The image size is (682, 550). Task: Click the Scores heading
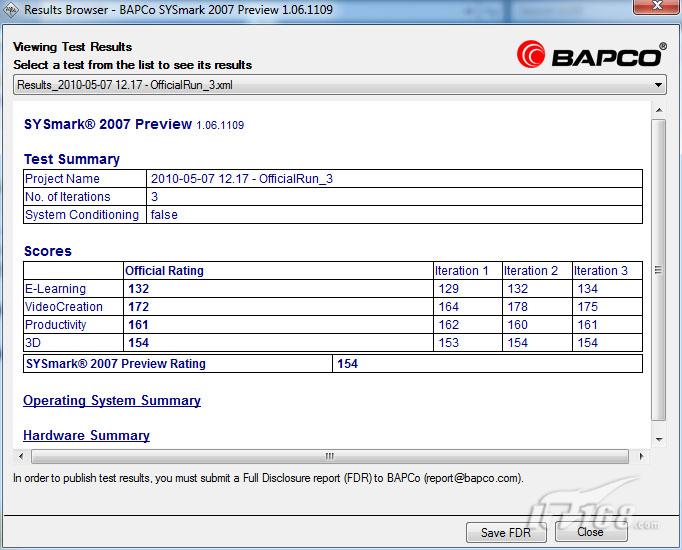click(48, 251)
